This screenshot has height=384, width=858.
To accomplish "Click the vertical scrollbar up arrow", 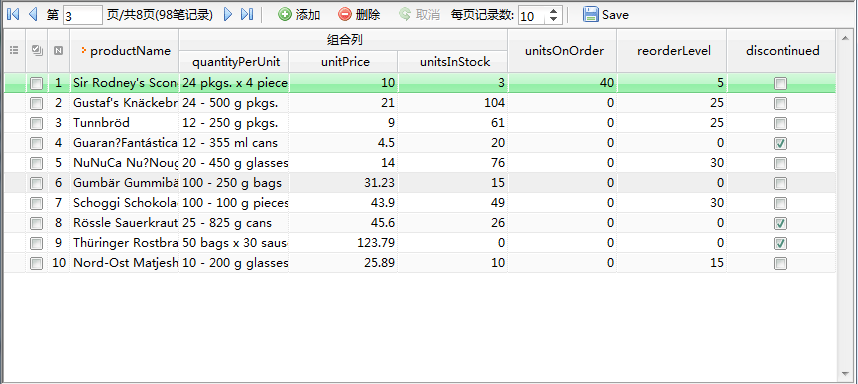I will [846, 39].
